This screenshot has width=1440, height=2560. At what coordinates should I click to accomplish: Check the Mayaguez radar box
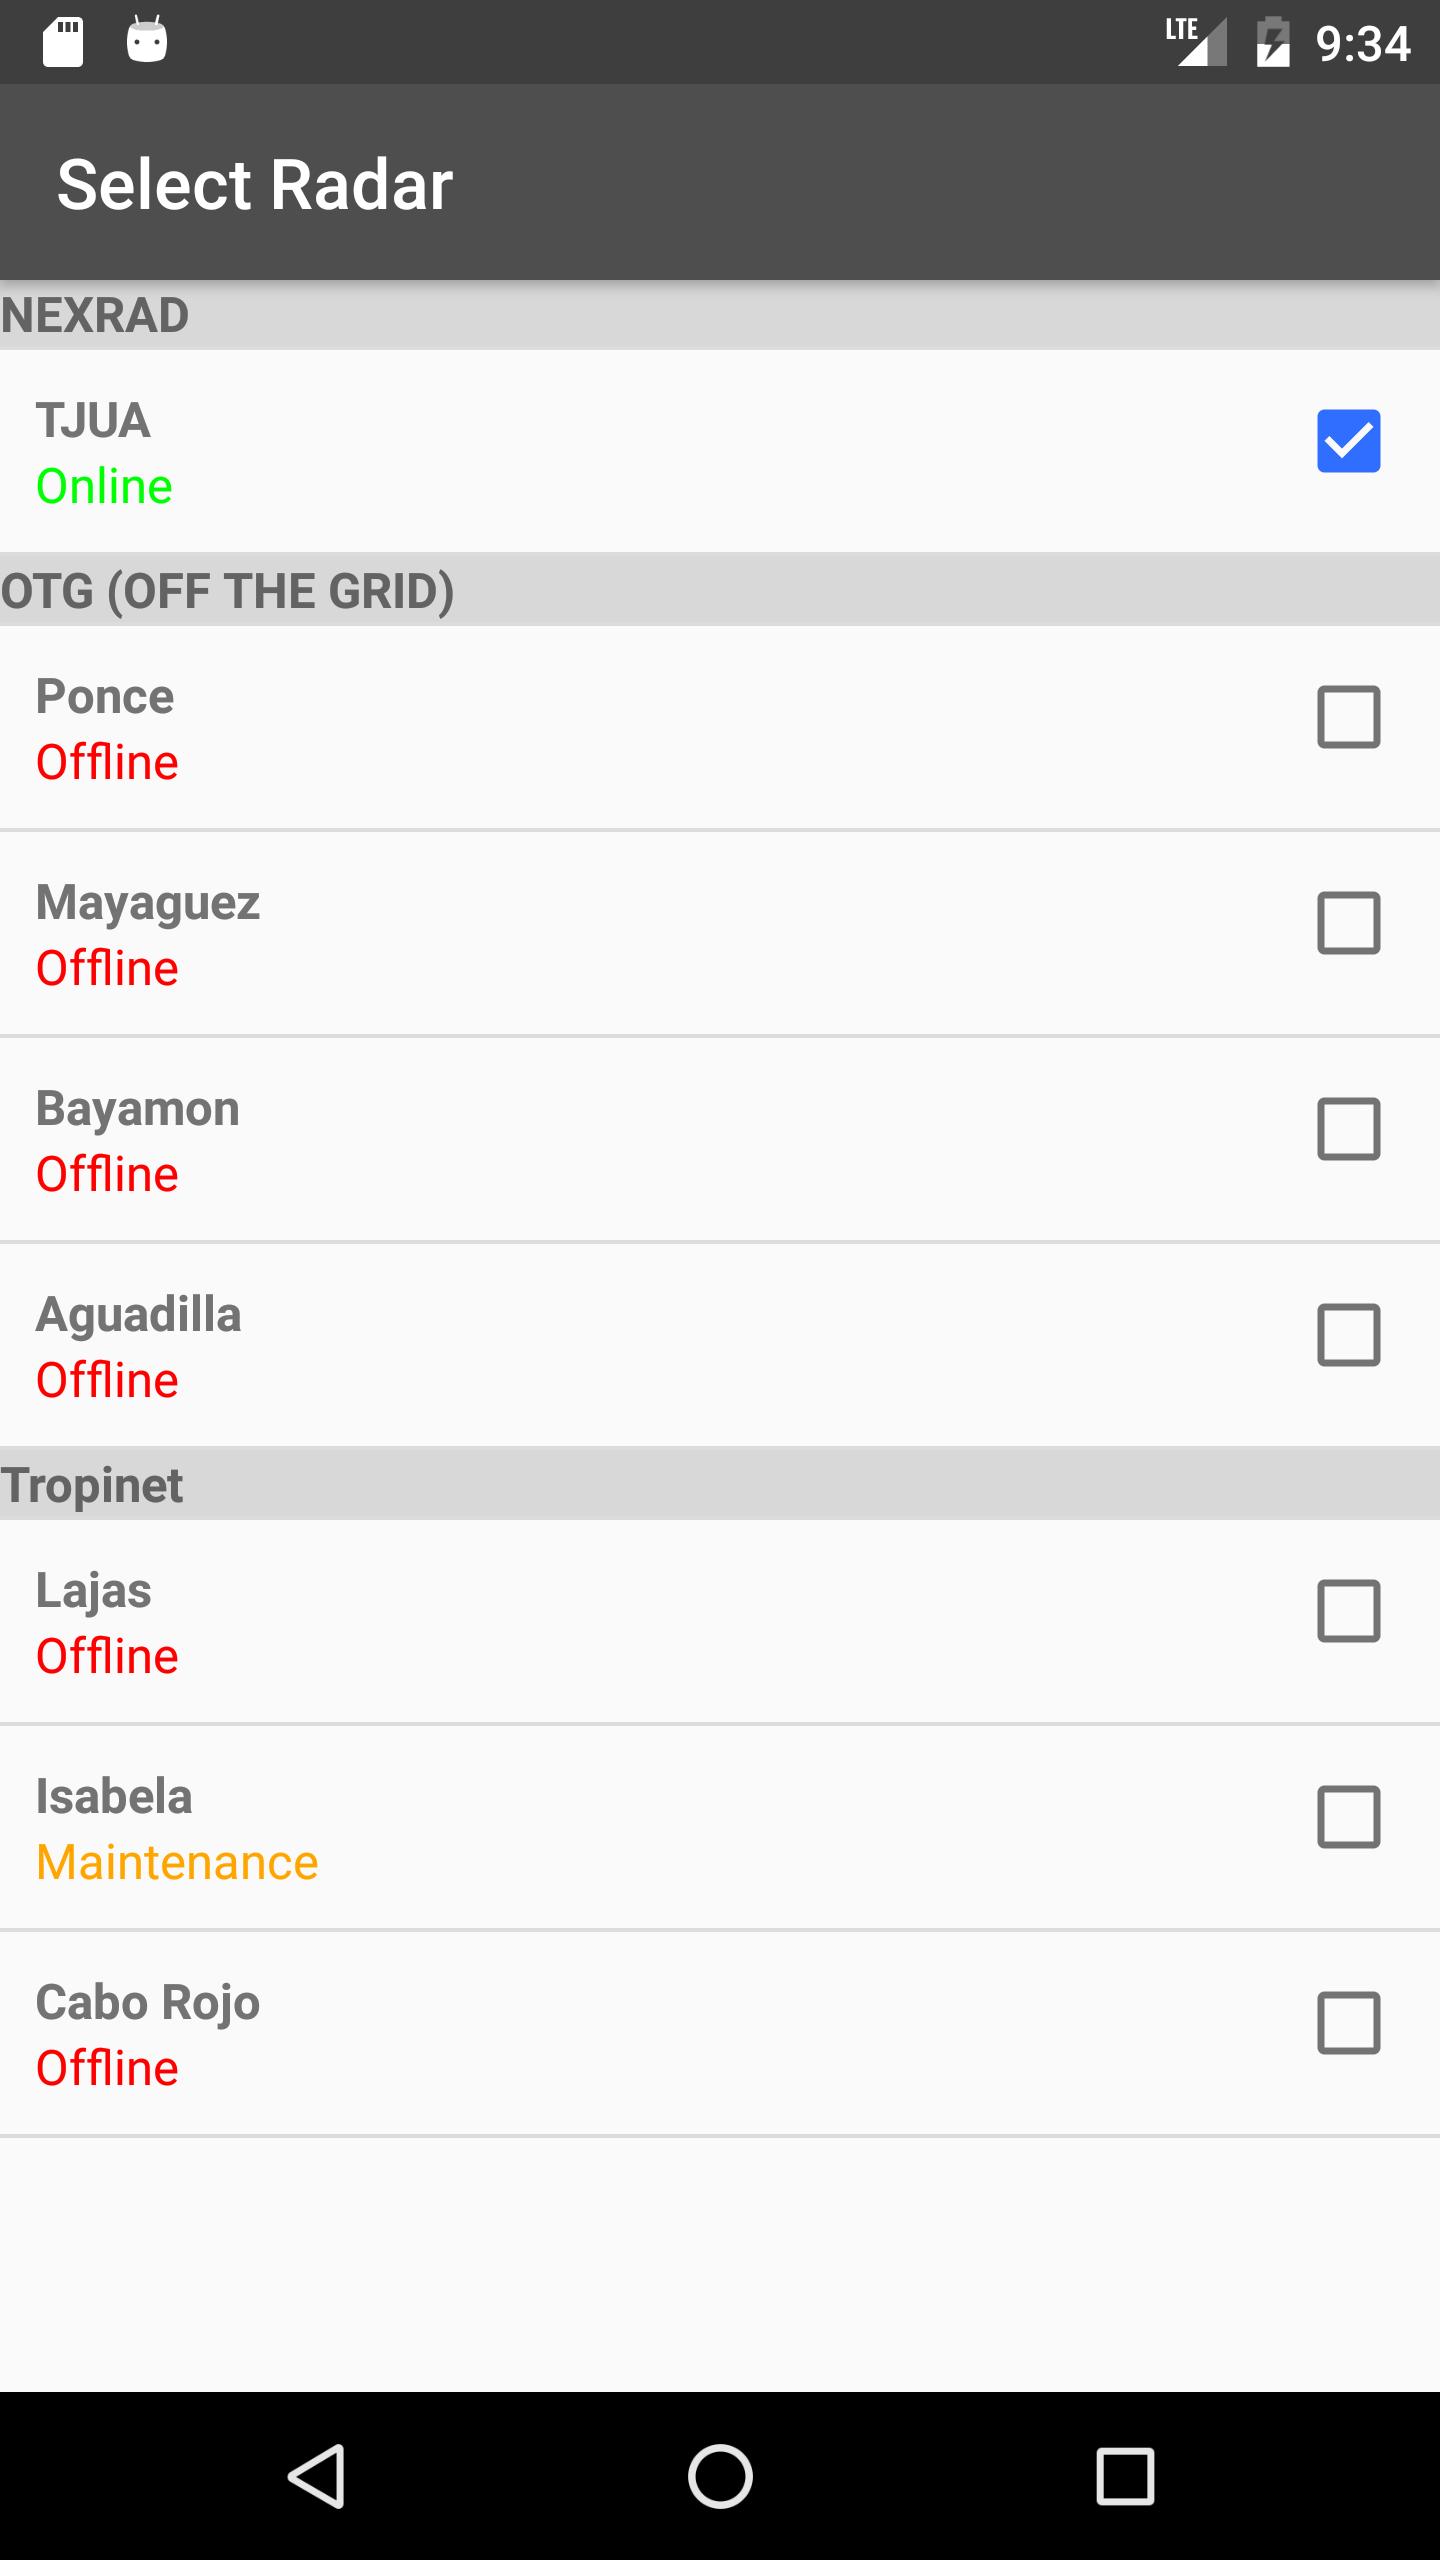click(1348, 923)
